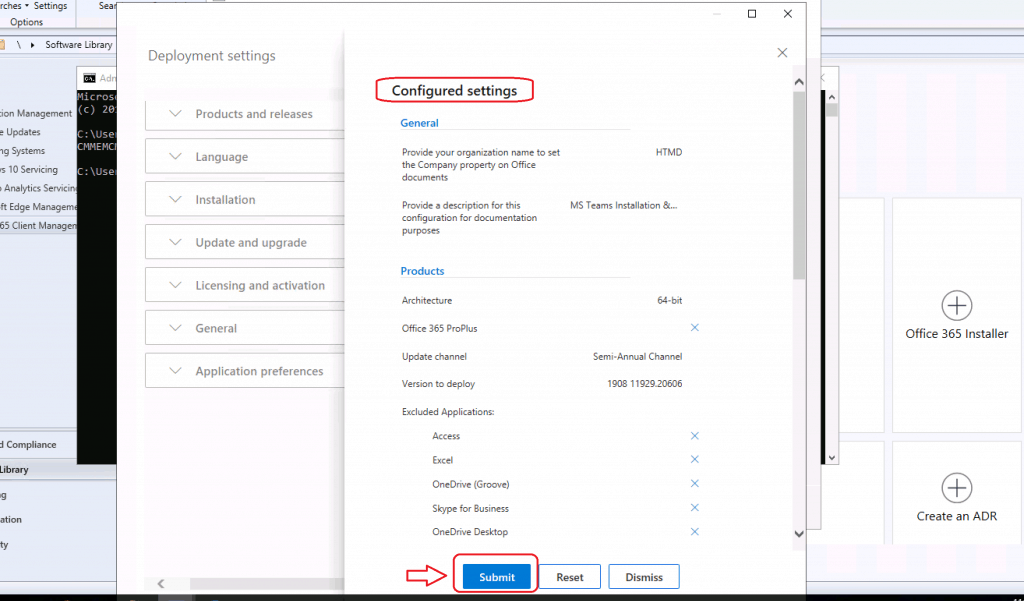
Task: Close the Configured settings pane X
Action: (782, 53)
